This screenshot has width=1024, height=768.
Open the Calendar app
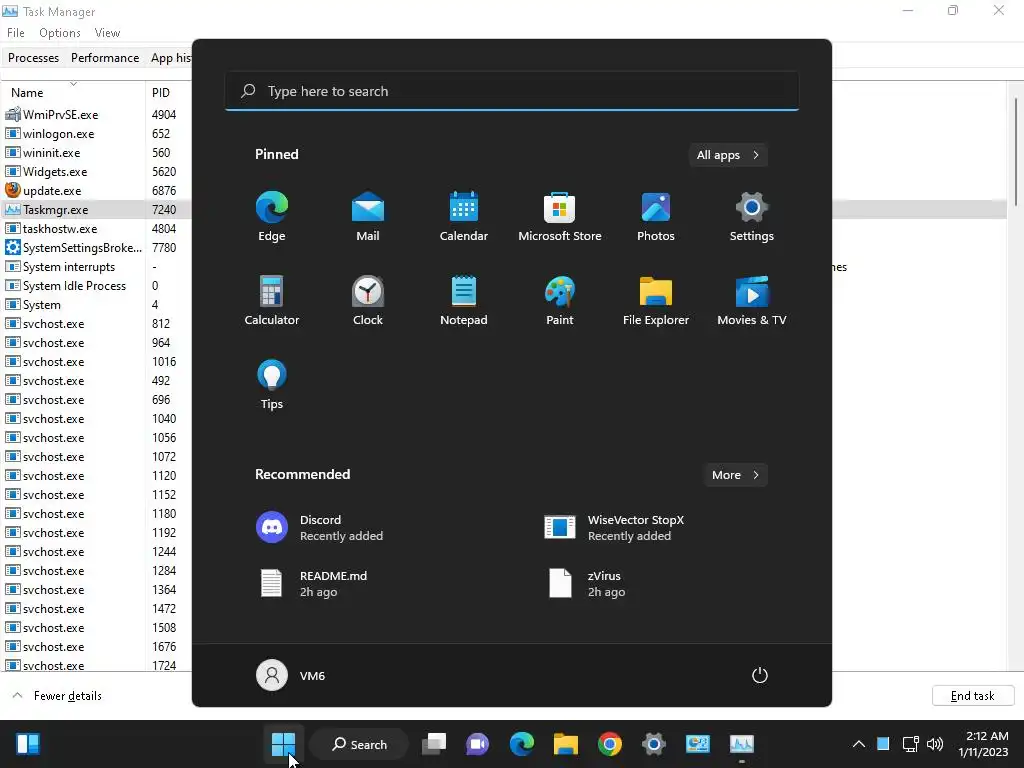pyautogui.click(x=464, y=217)
